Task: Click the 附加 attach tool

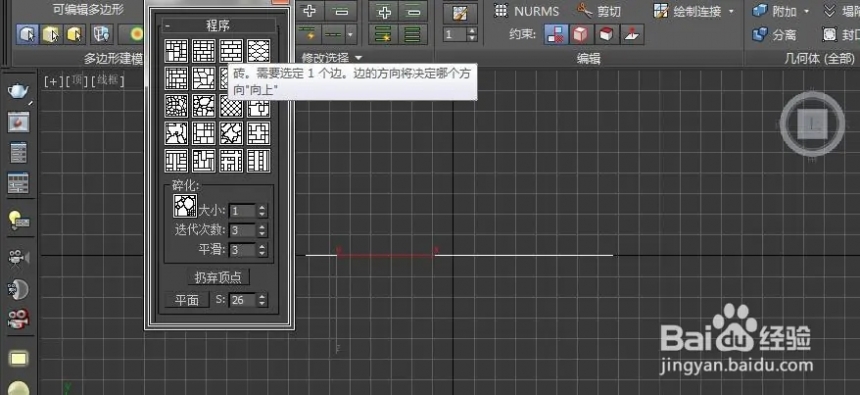Action: click(x=774, y=11)
